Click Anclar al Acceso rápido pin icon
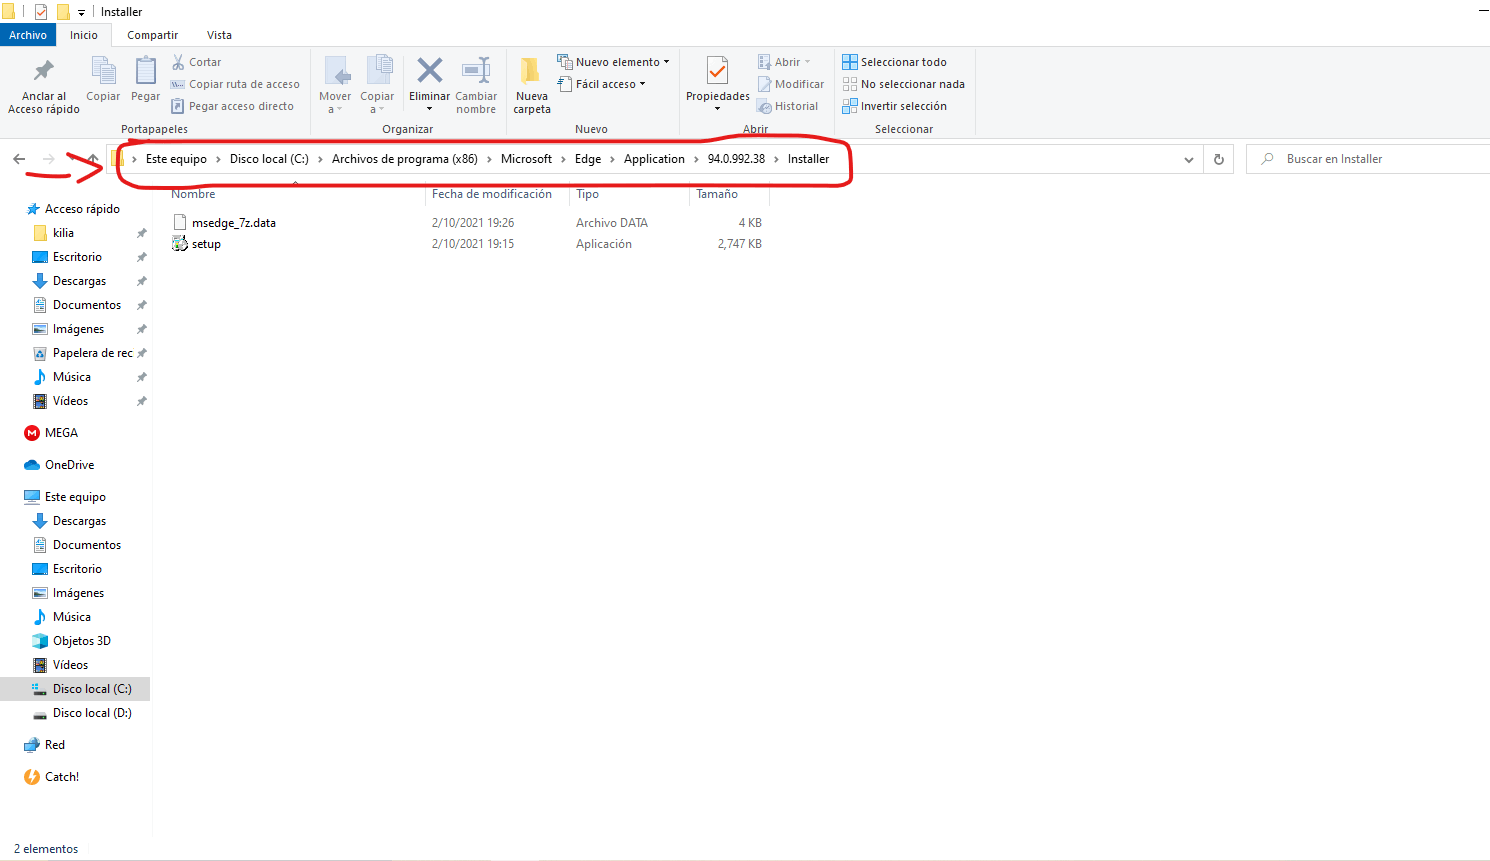 pos(44,71)
